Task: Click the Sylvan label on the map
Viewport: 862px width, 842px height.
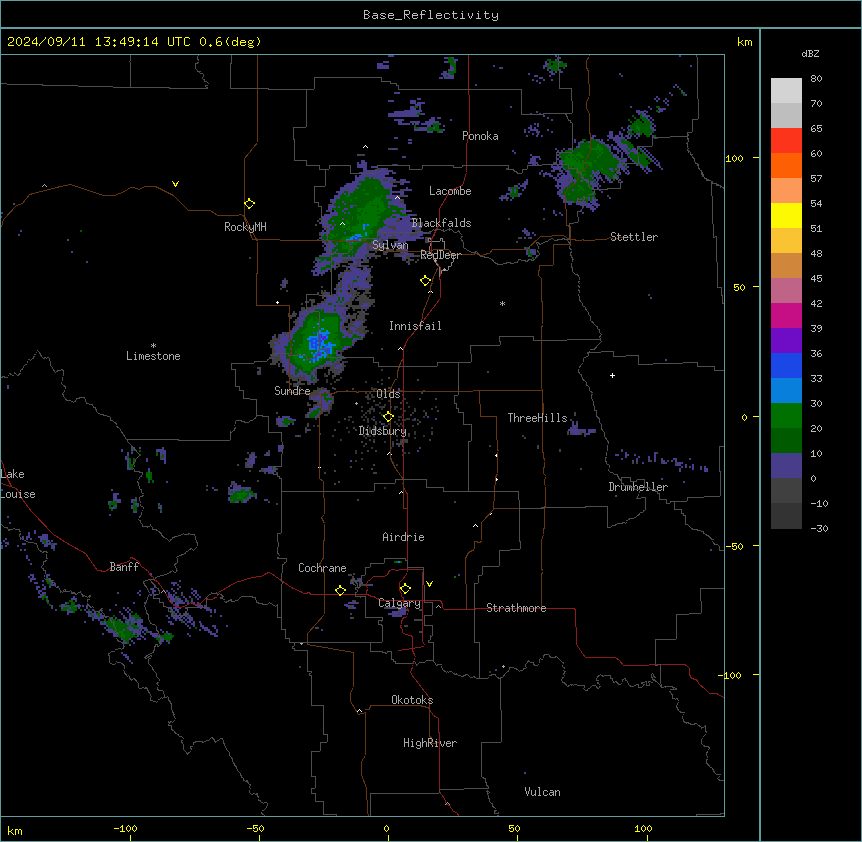Action: pyautogui.click(x=390, y=245)
